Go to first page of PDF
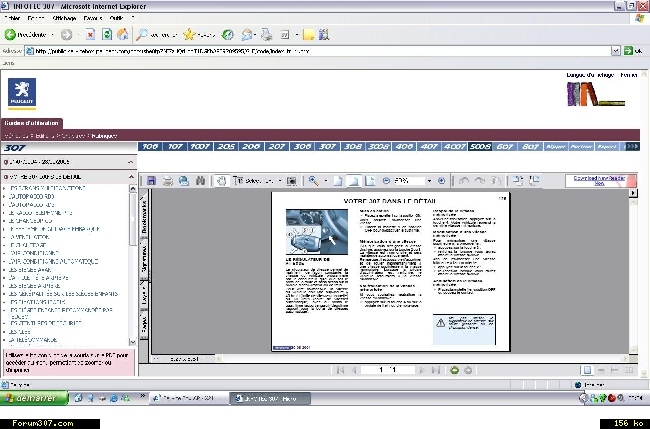This screenshot has width=650, height=429. (340, 370)
